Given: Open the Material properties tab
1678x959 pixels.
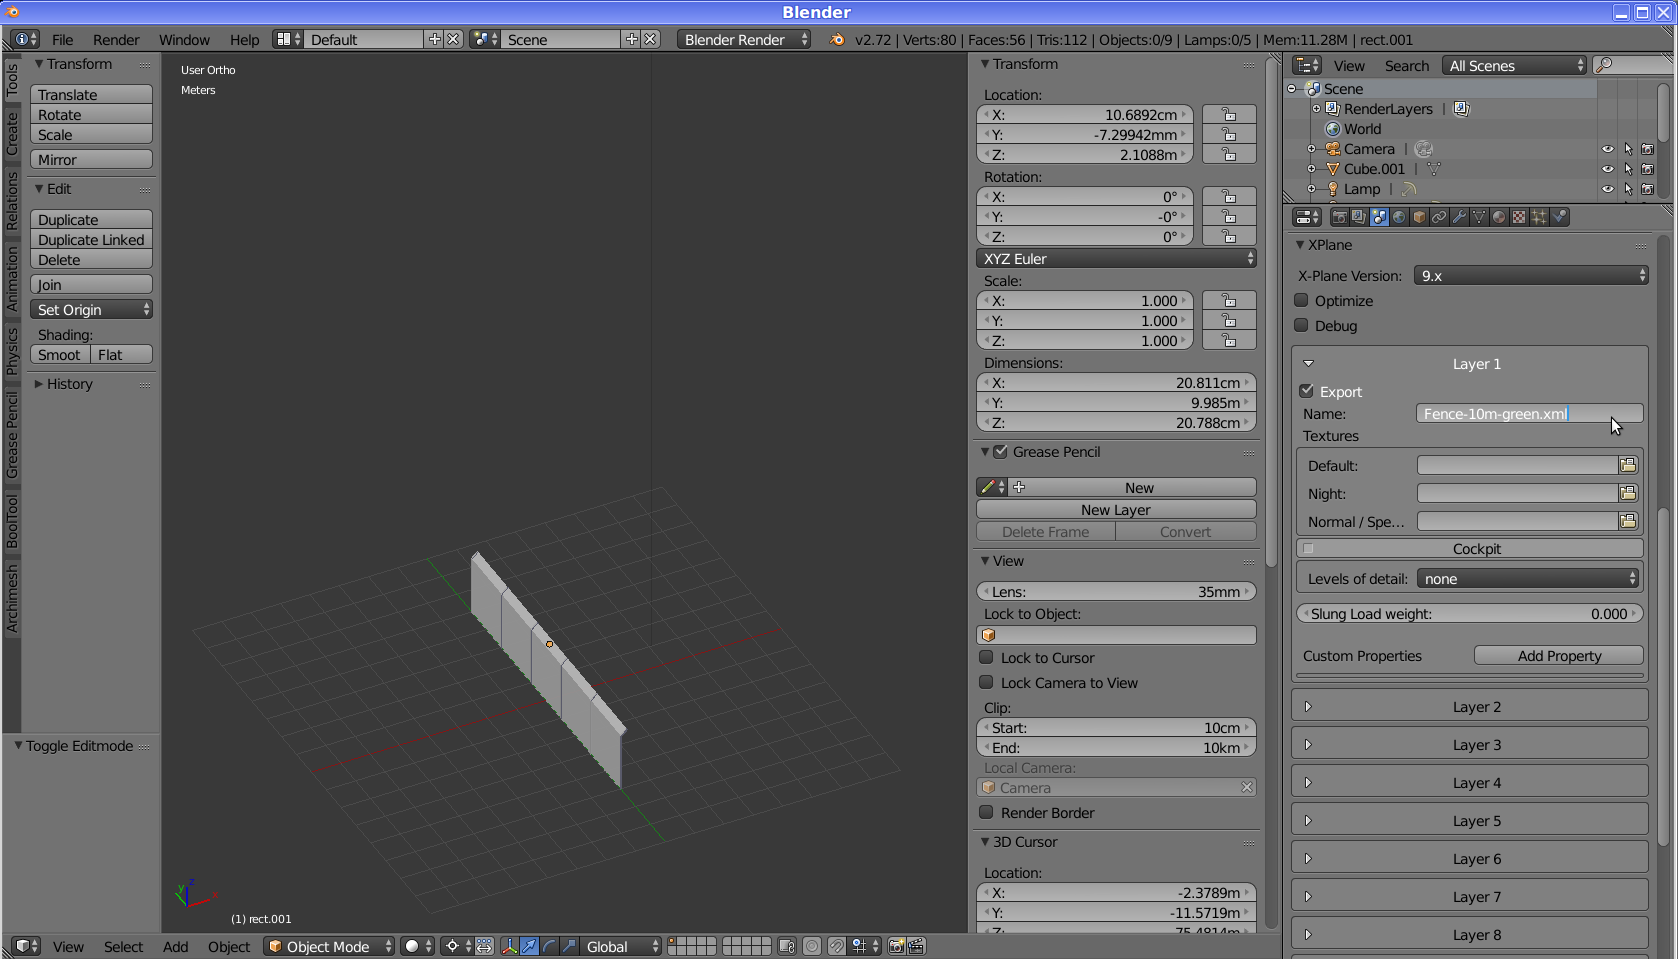Looking at the screenshot, I should [x=1499, y=217].
